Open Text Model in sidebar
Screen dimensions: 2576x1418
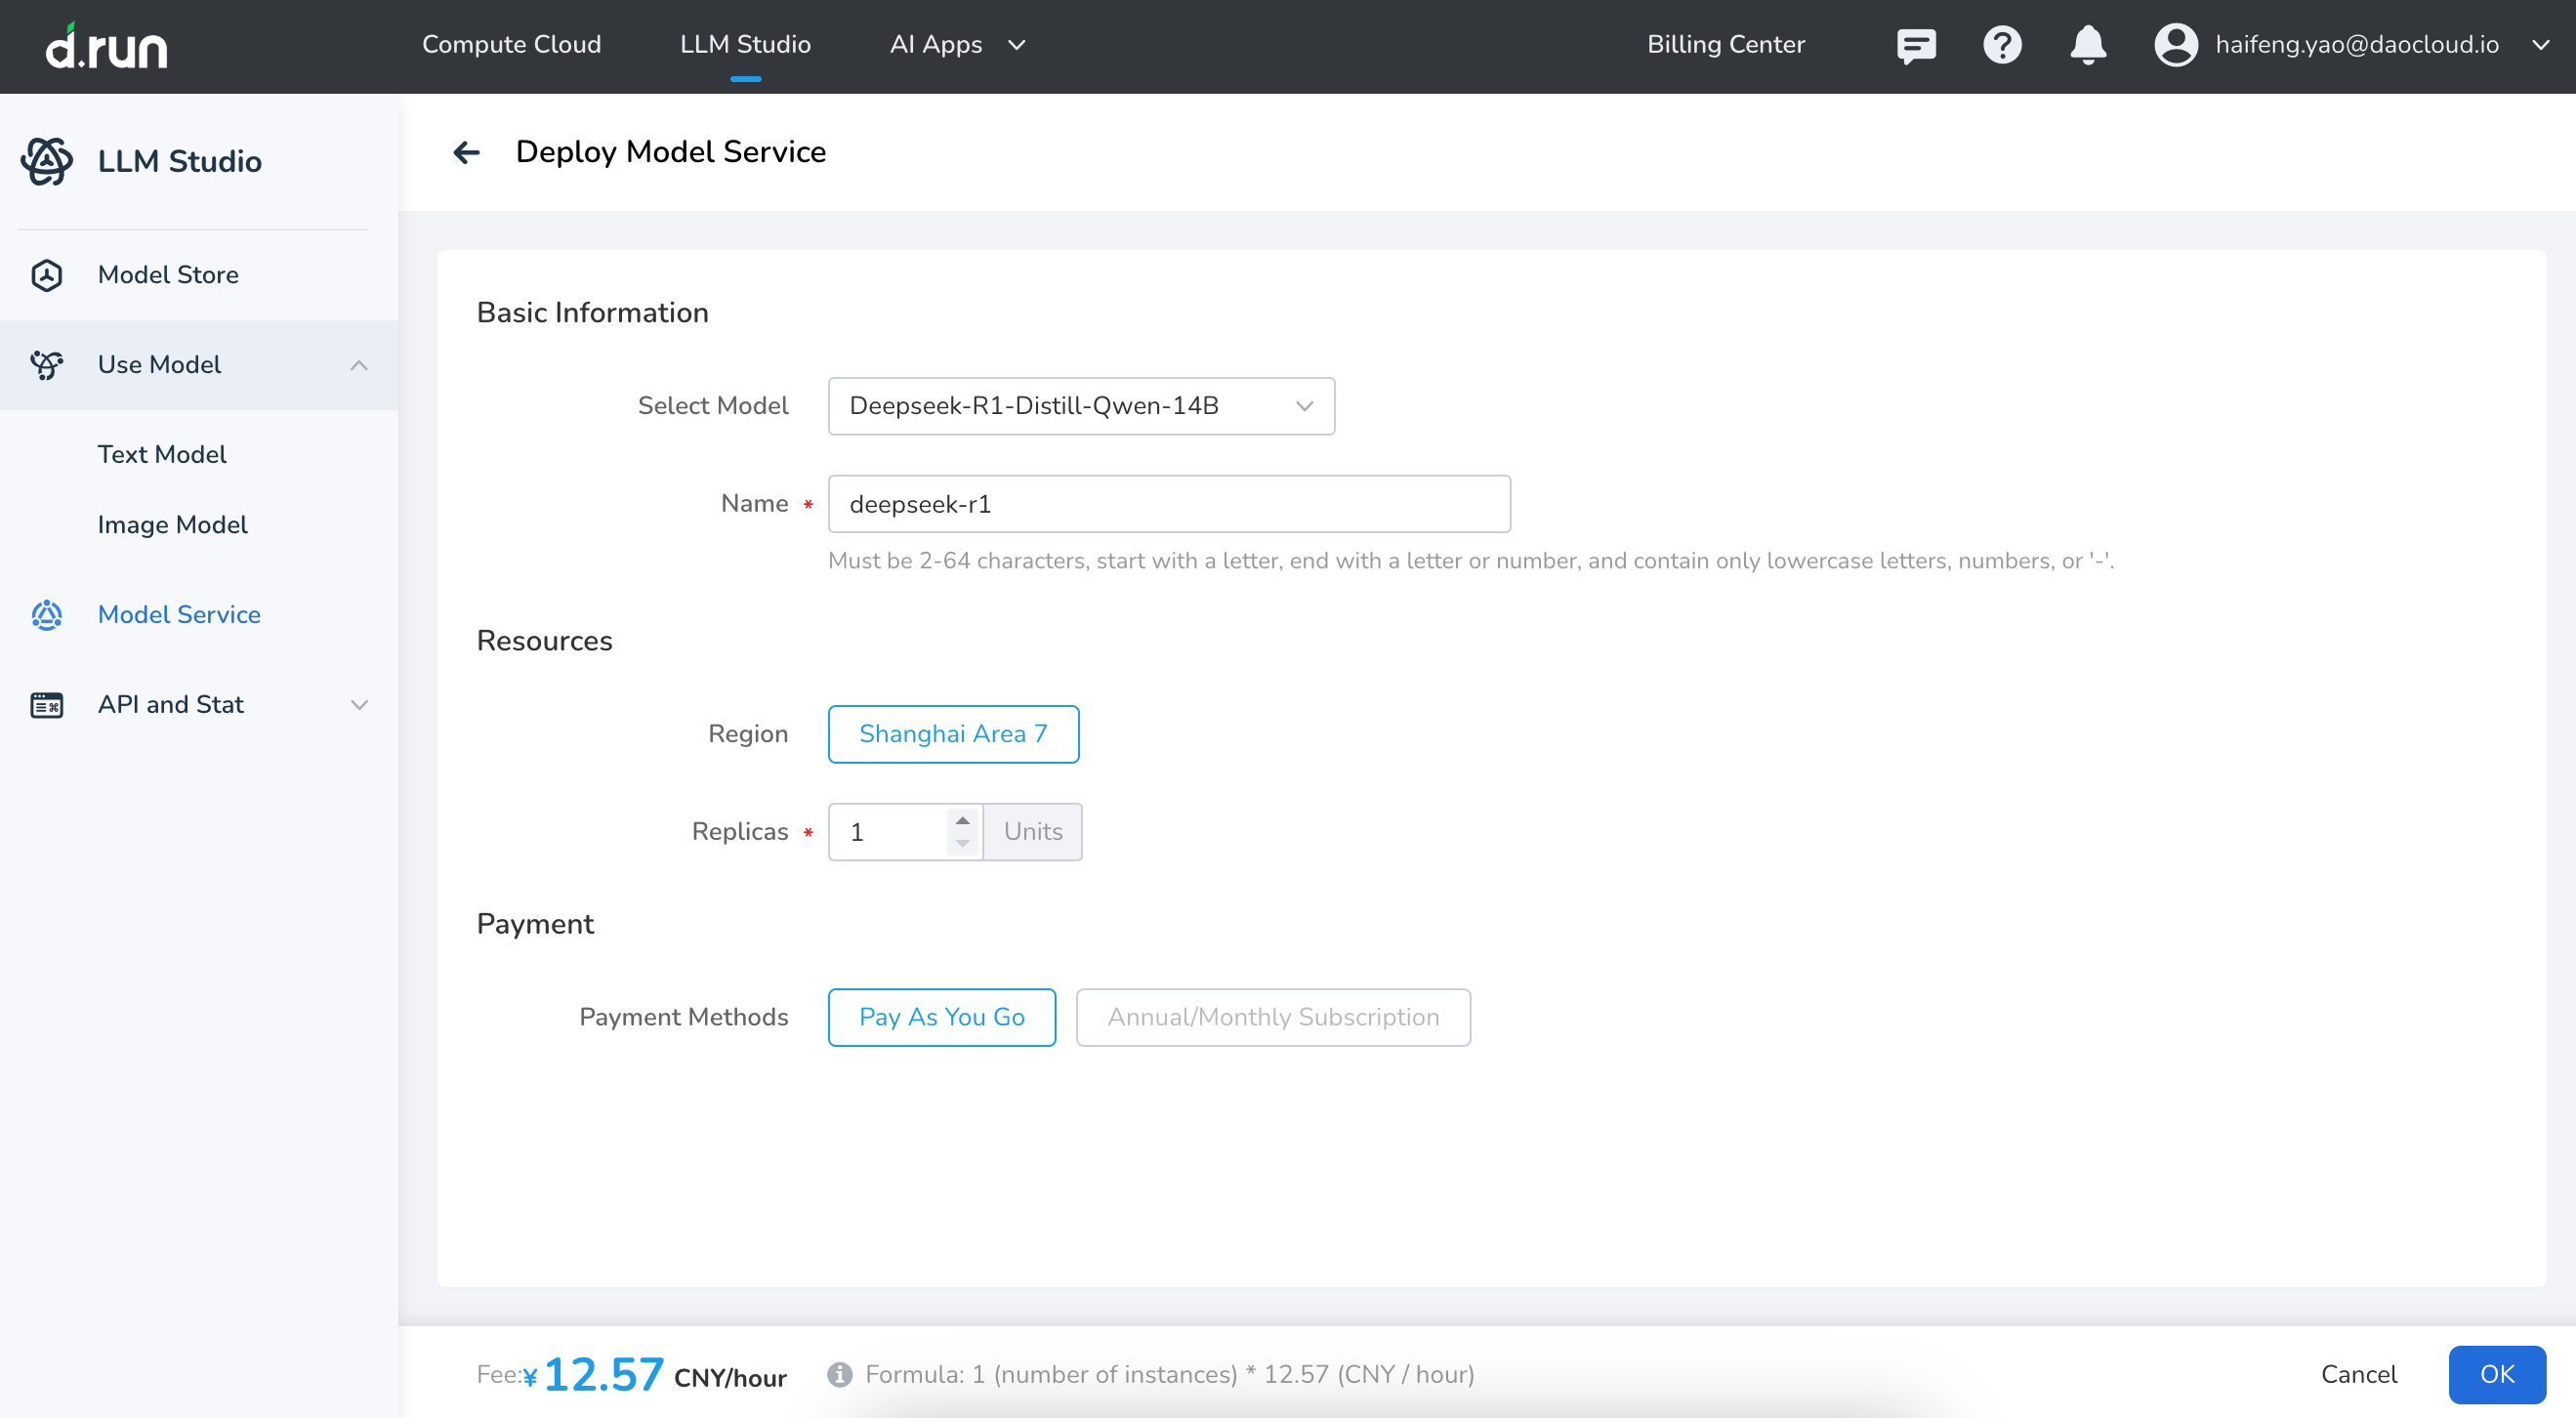click(162, 454)
